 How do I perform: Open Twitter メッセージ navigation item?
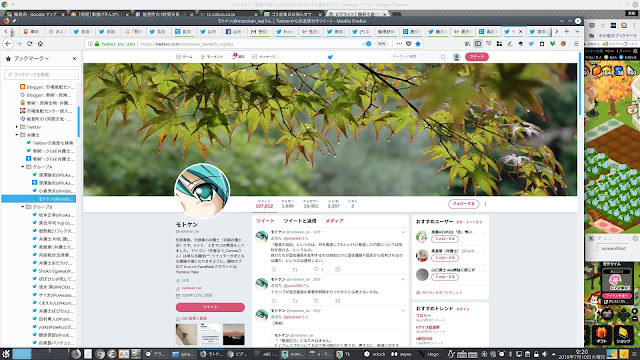[264, 57]
